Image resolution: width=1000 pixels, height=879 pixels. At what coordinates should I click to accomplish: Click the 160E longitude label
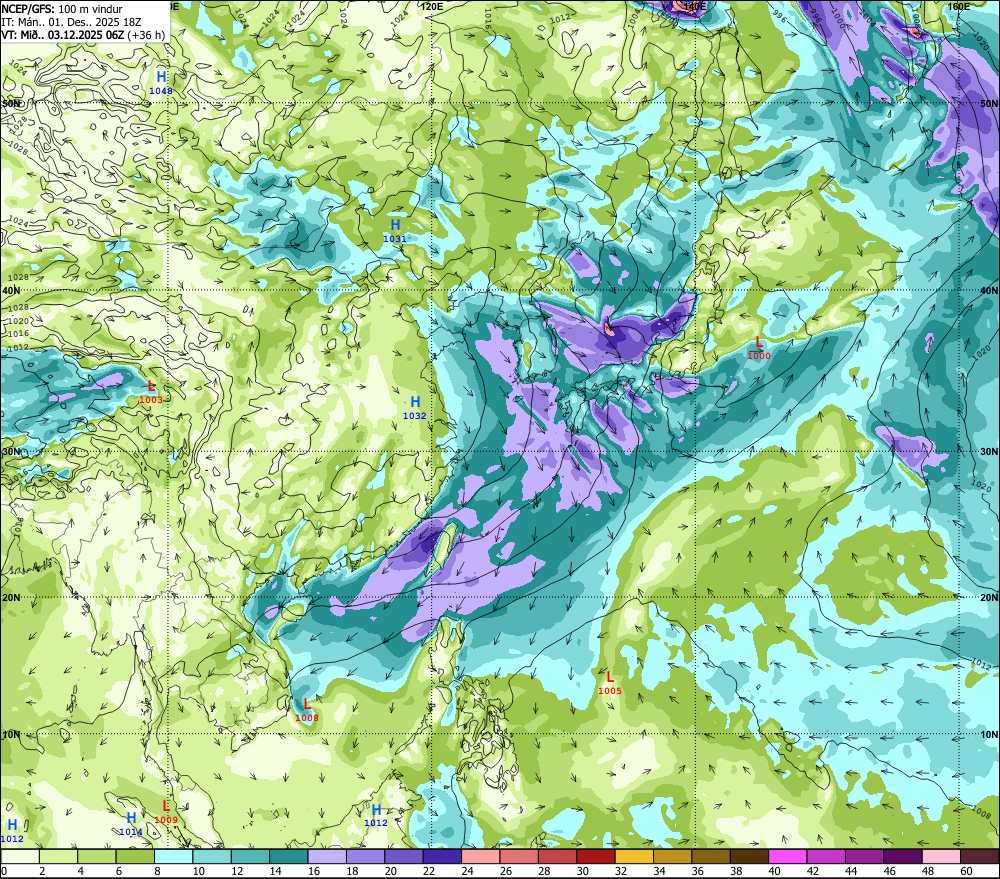959,6
